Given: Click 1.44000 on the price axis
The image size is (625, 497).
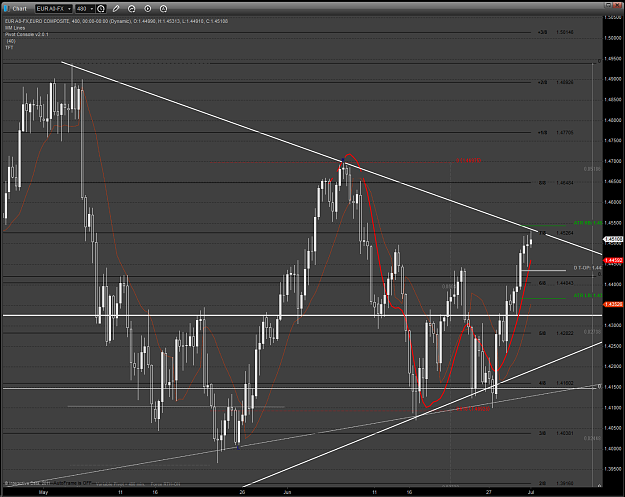Looking at the screenshot, I should point(613,284).
